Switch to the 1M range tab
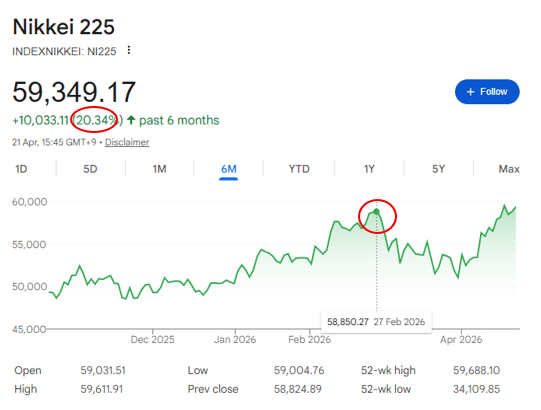 coord(159,169)
